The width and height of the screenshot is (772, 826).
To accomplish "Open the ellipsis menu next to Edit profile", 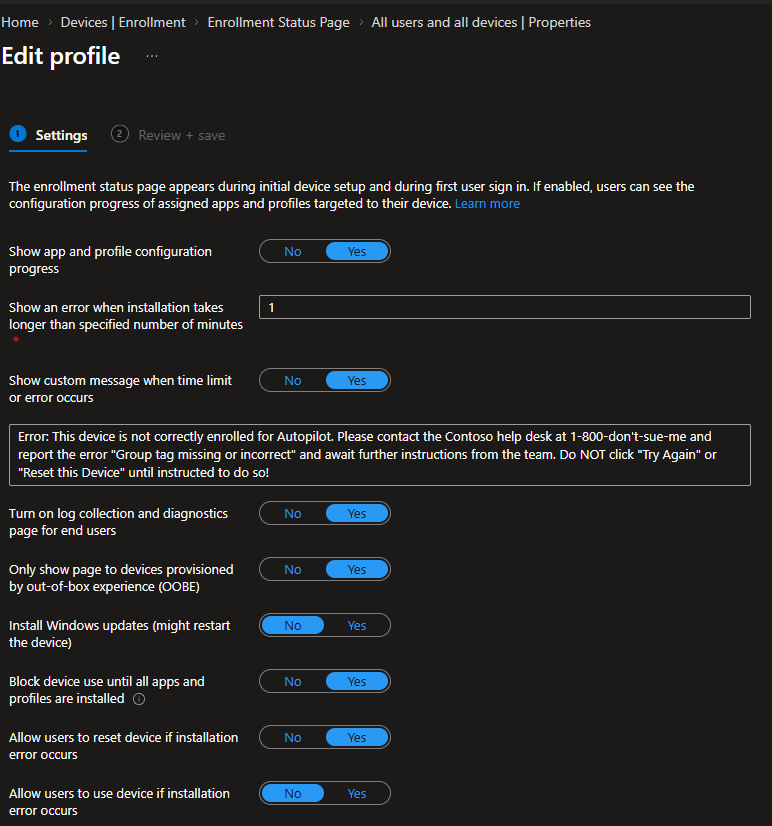I will pos(152,56).
